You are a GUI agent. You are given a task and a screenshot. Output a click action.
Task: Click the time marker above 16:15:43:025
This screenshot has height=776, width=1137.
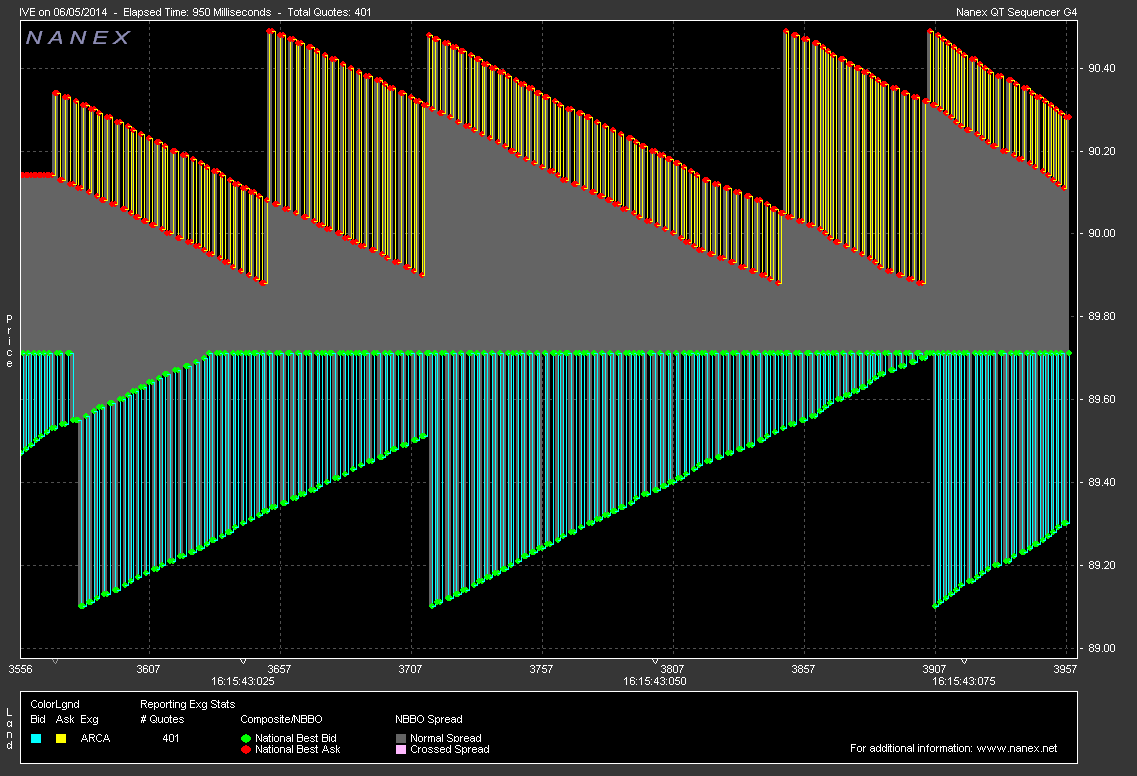[243, 661]
